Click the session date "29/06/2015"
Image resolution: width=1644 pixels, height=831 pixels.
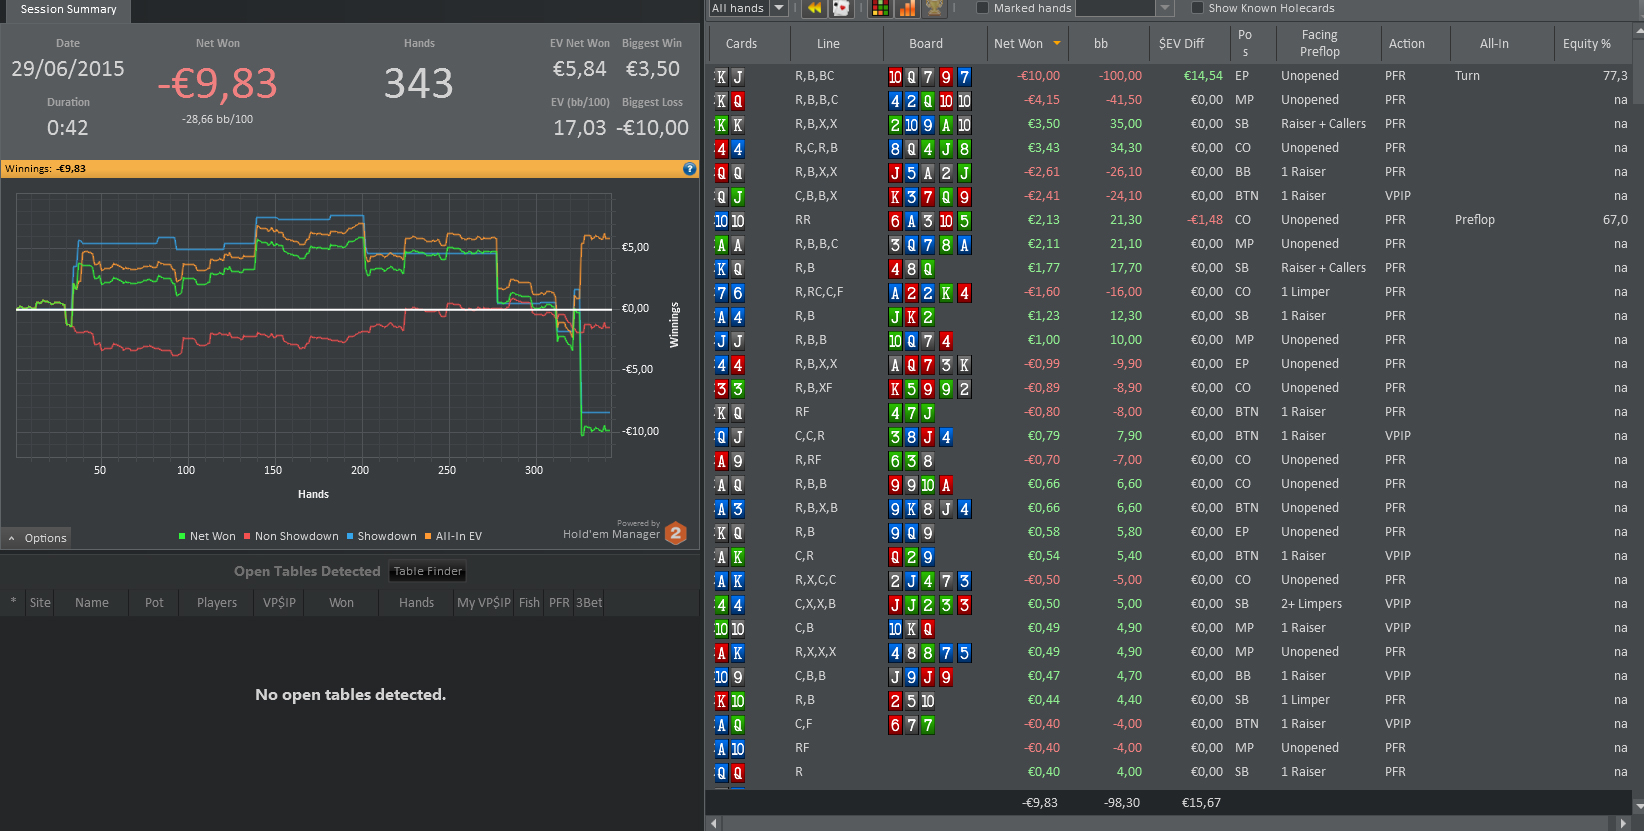[x=68, y=69]
